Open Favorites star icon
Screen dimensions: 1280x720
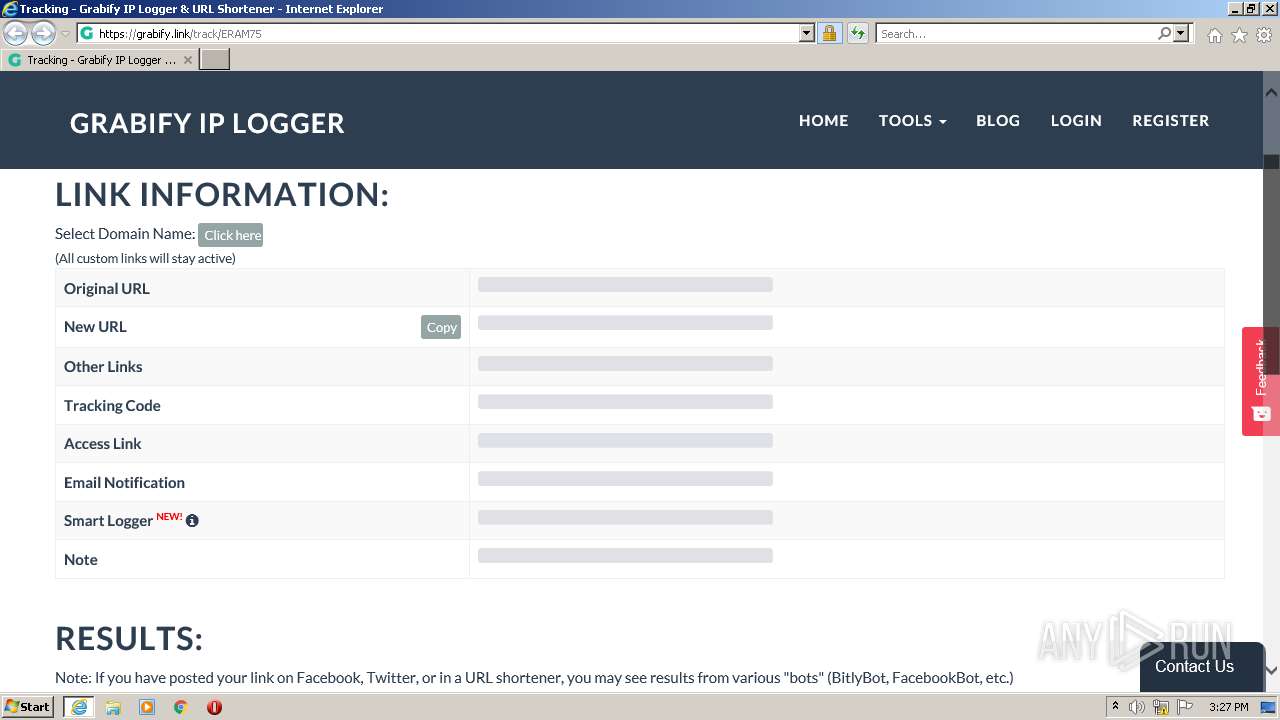1239,35
